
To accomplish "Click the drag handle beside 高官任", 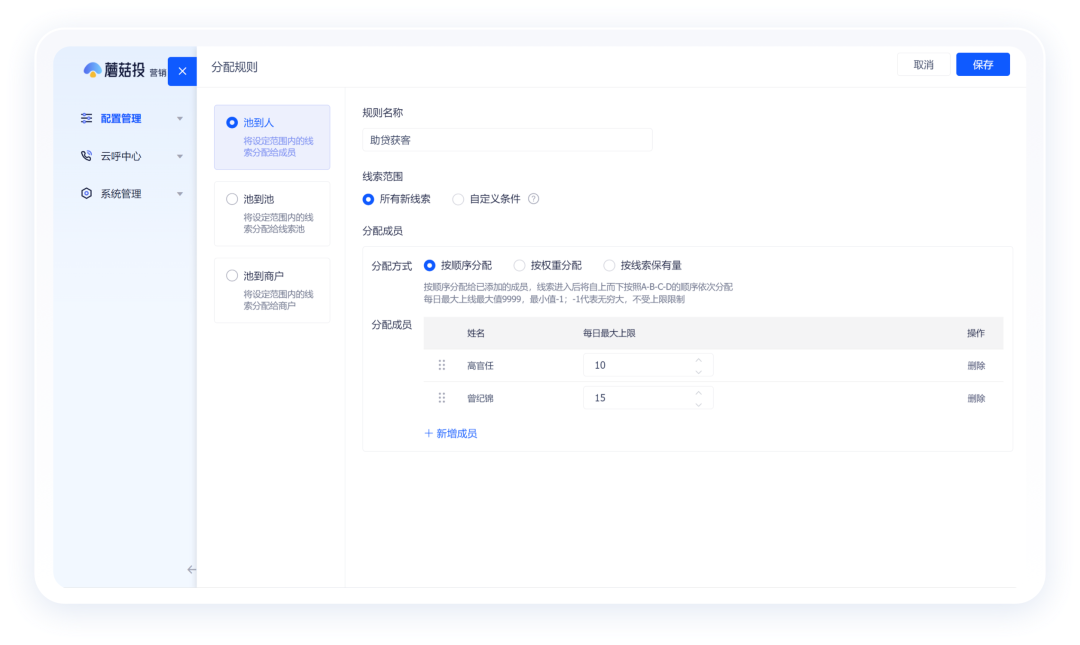I will click(x=442, y=365).
